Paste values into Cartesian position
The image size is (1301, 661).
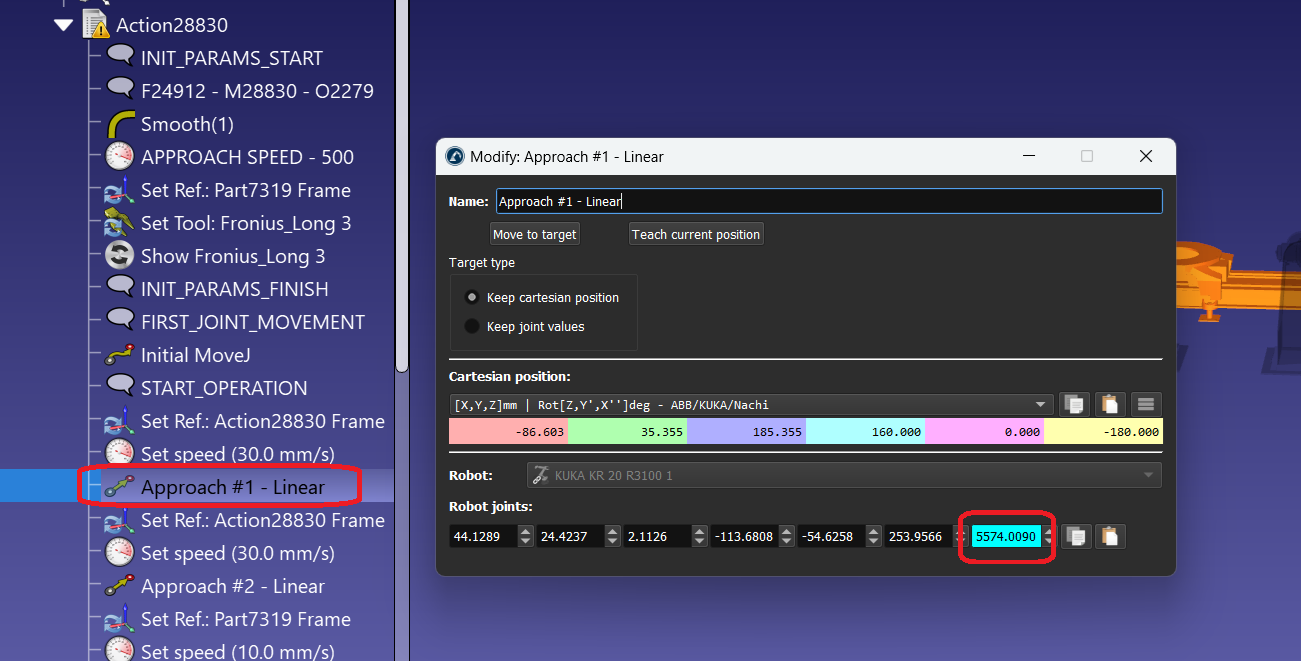click(1110, 404)
